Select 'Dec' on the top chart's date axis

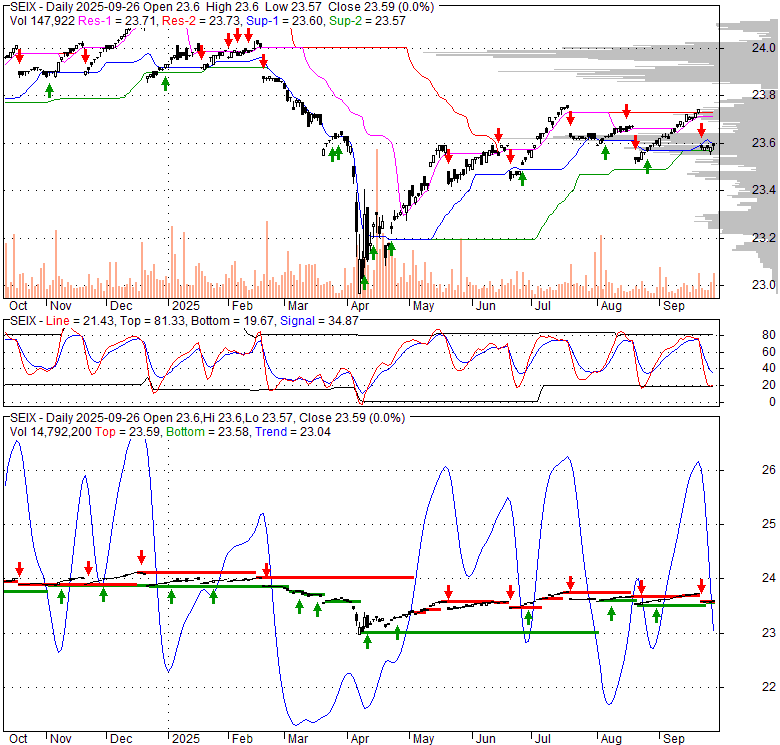(121, 305)
